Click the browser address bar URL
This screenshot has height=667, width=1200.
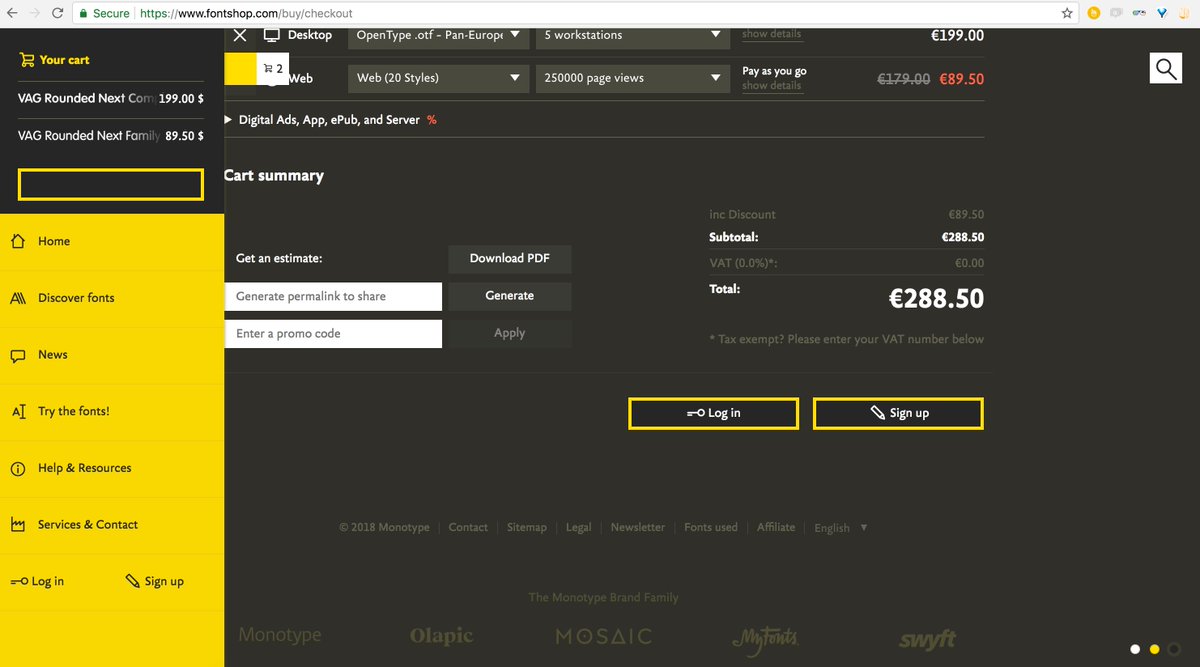pyautogui.click(x=245, y=14)
